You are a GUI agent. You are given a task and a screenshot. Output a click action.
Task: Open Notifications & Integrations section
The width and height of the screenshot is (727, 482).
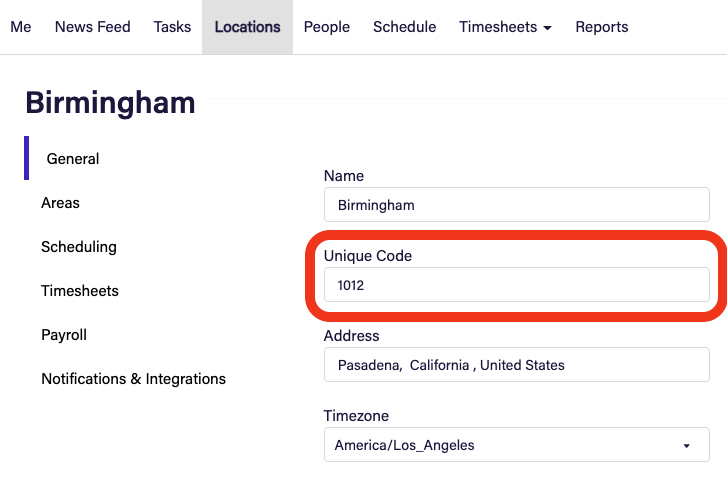[x=134, y=379]
